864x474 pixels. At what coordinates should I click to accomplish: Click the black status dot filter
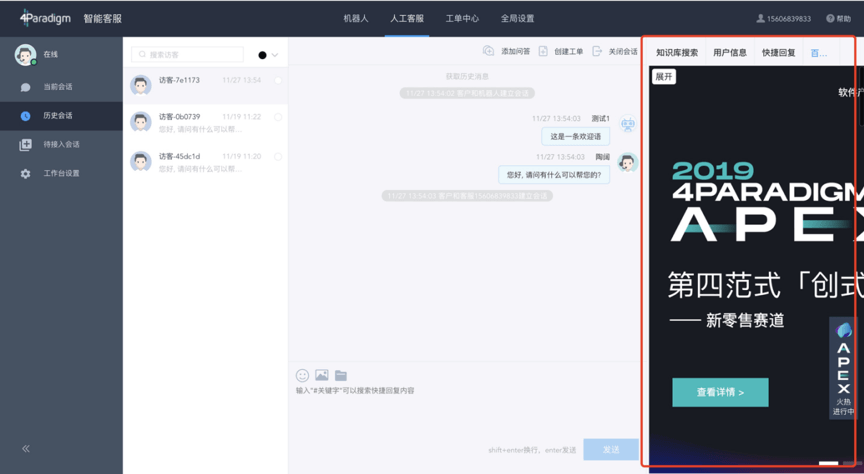(x=262, y=55)
